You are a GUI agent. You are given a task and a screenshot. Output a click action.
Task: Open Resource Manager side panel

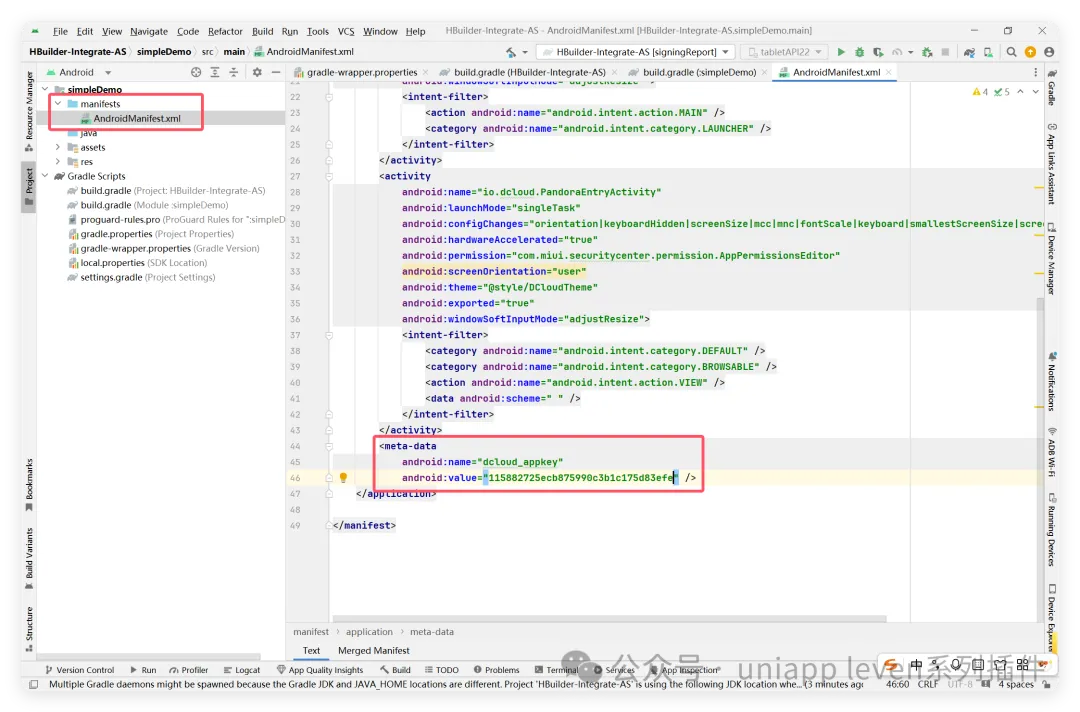coord(29,111)
